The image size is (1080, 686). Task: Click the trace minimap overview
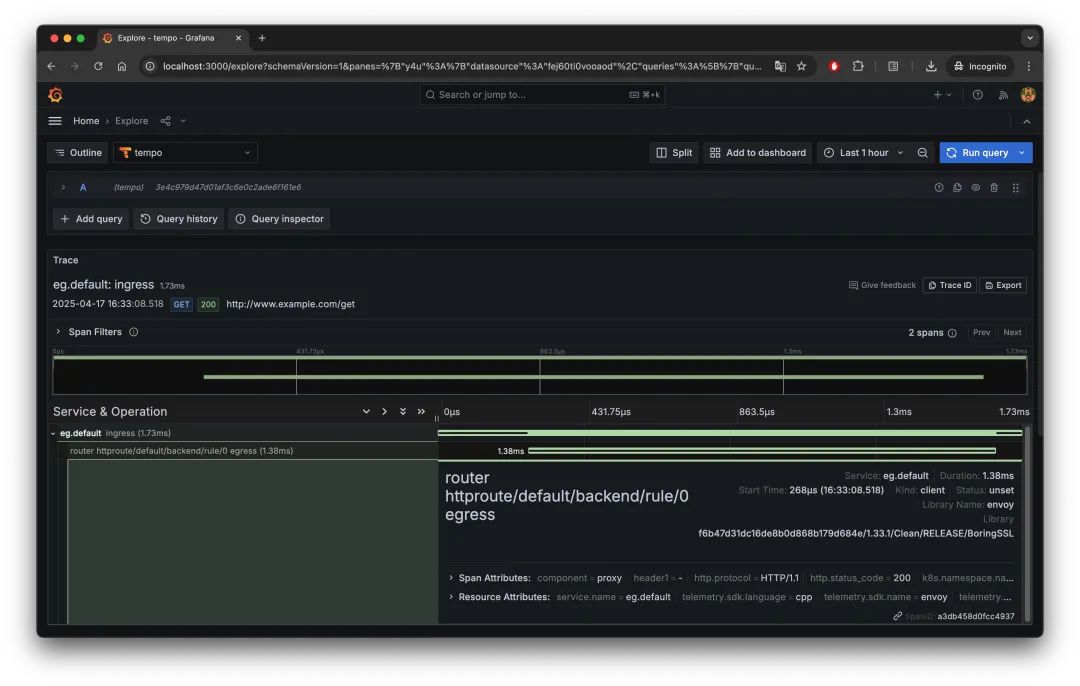(x=540, y=375)
